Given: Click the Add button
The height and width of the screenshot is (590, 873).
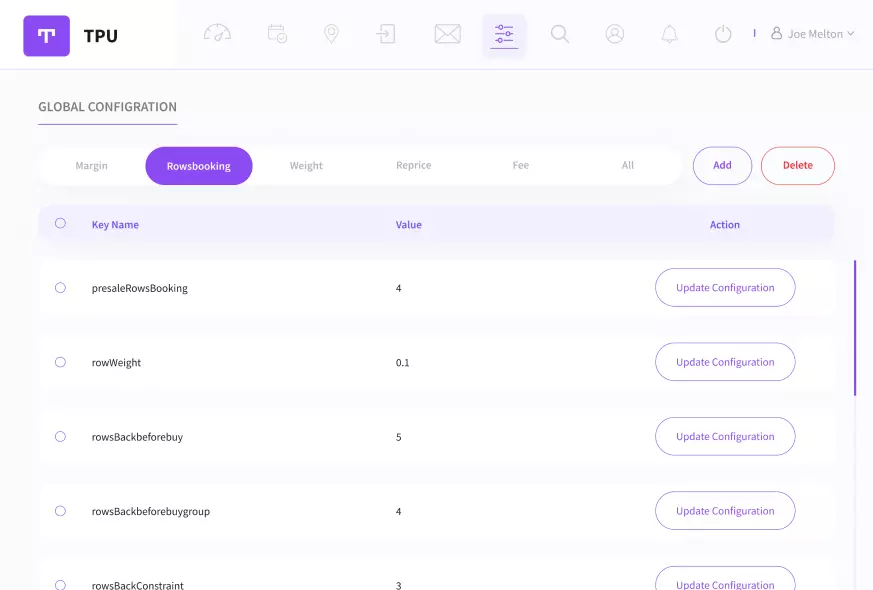Looking at the screenshot, I should [722, 166].
